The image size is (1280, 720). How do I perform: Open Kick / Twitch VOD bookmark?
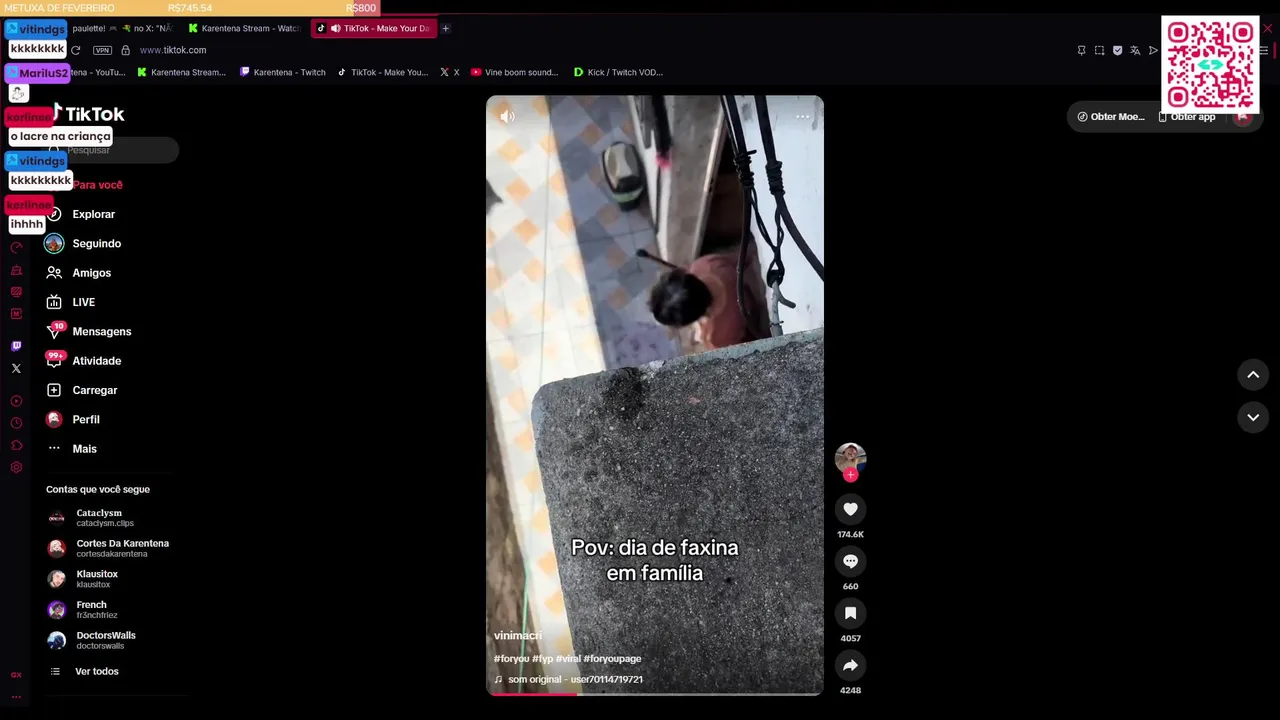618,72
